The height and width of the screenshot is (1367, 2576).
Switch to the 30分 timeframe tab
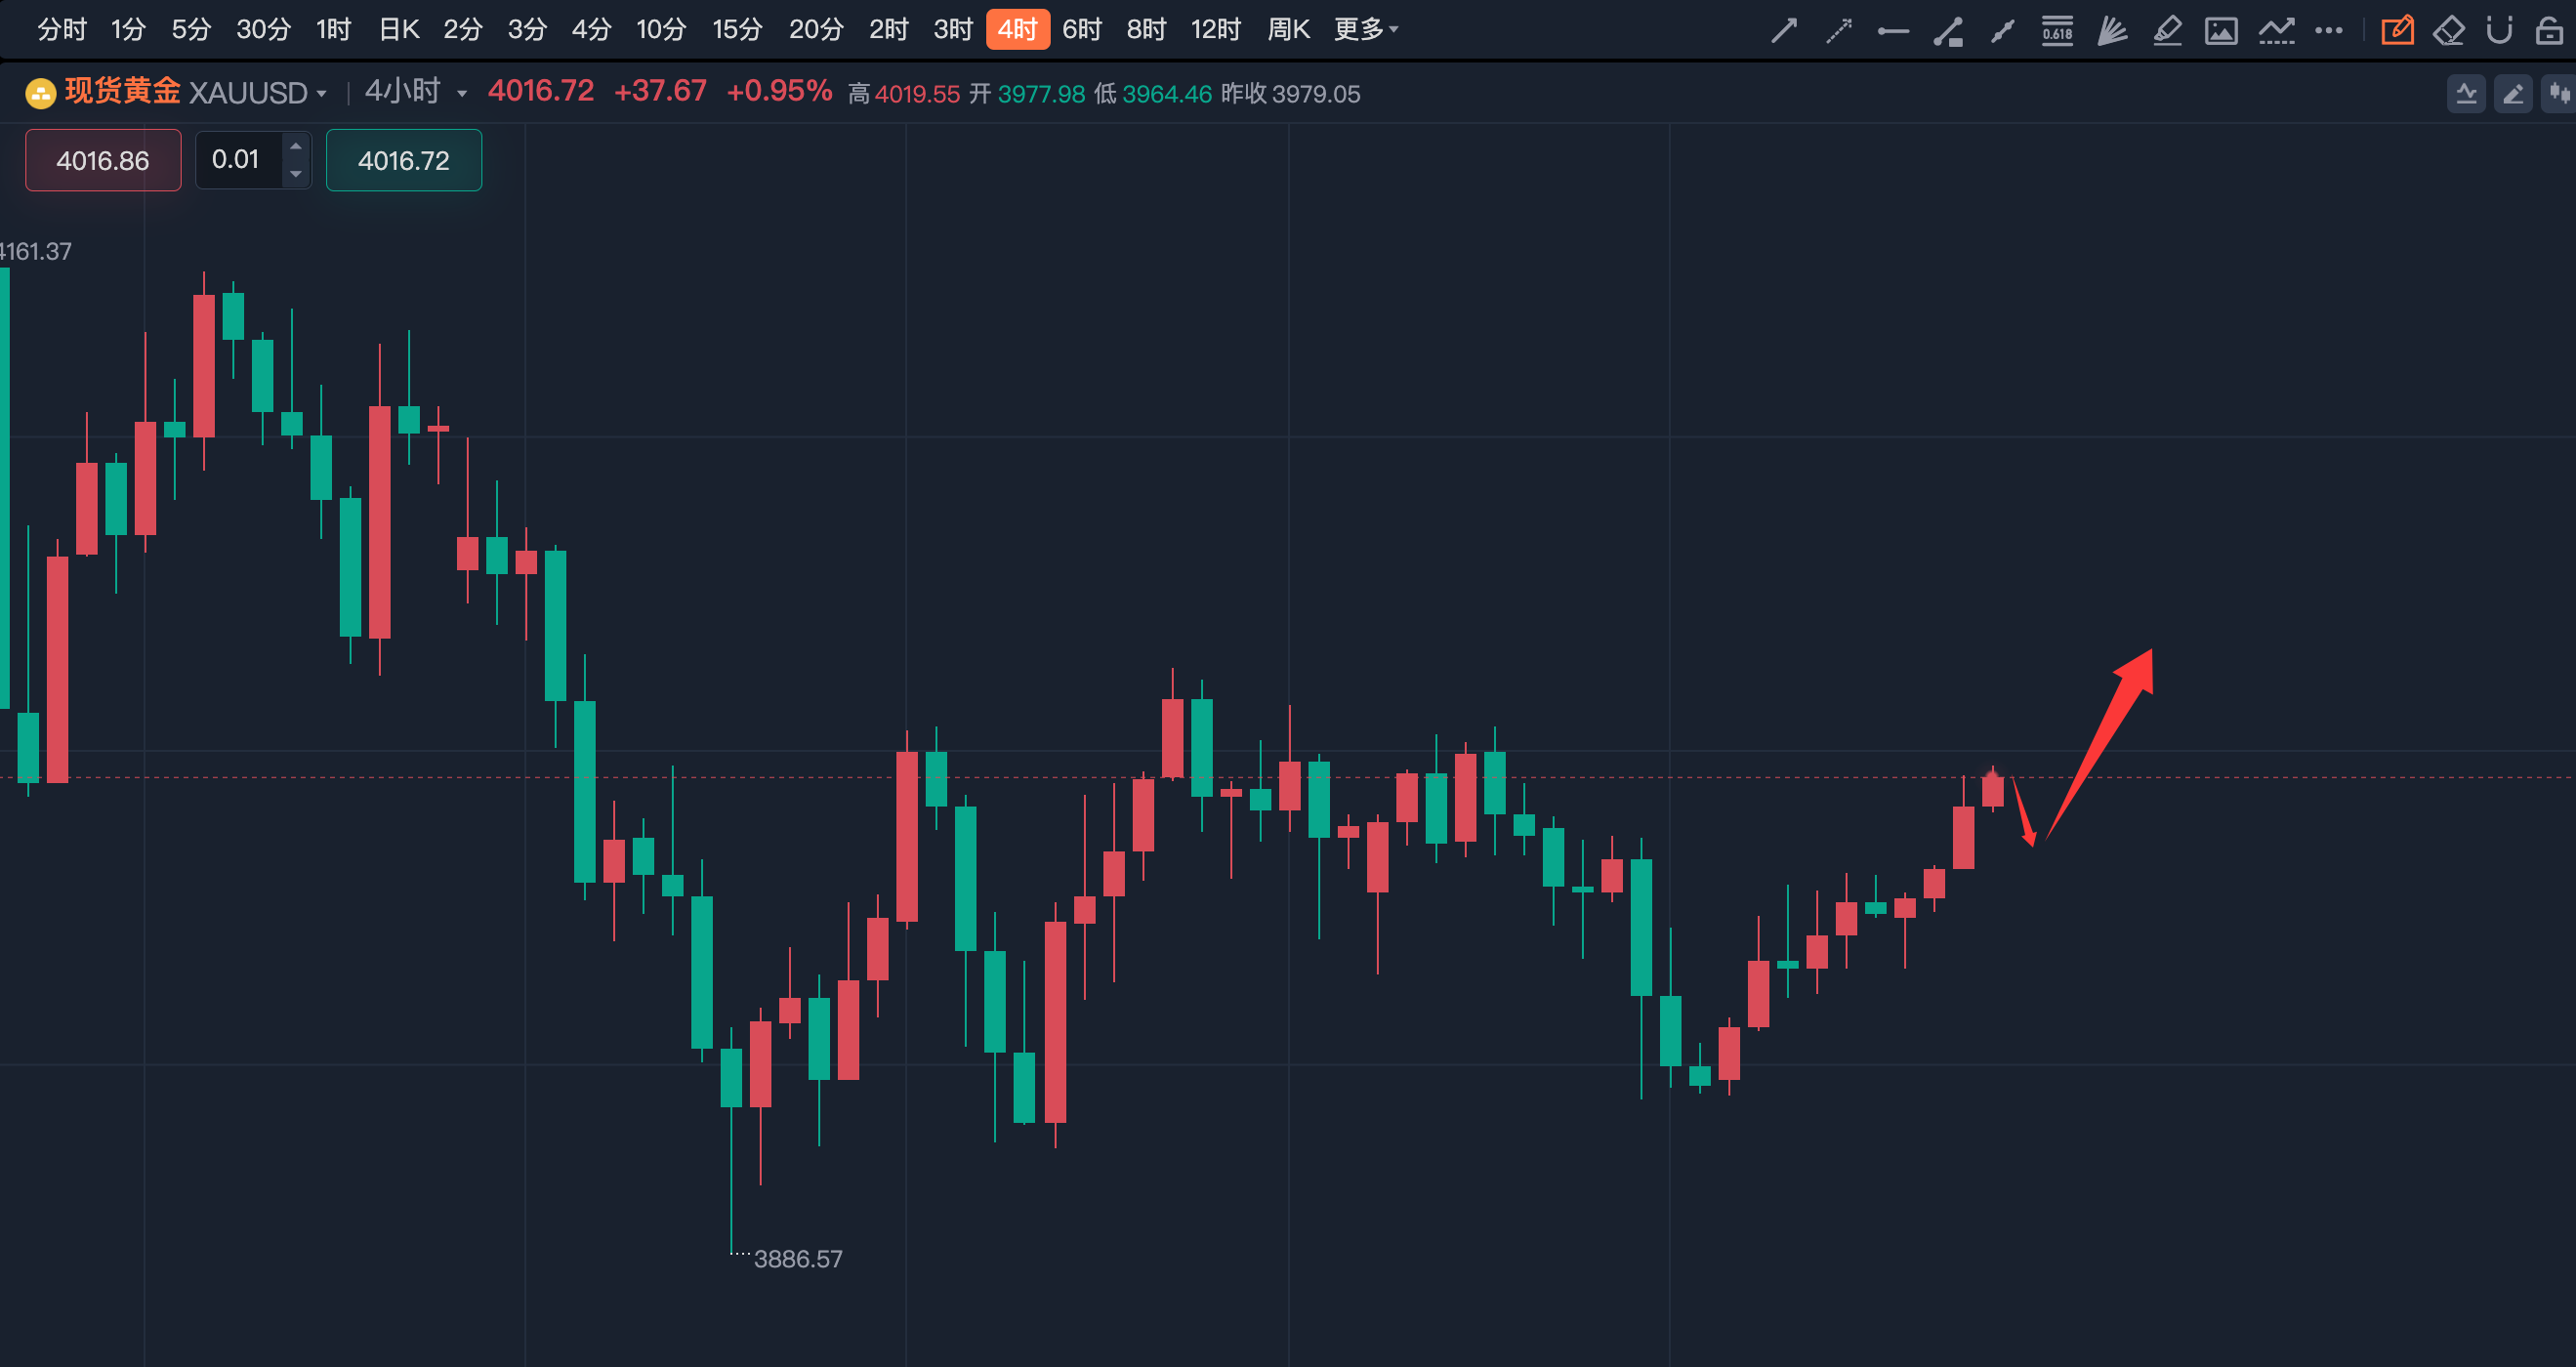tap(263, 29)
